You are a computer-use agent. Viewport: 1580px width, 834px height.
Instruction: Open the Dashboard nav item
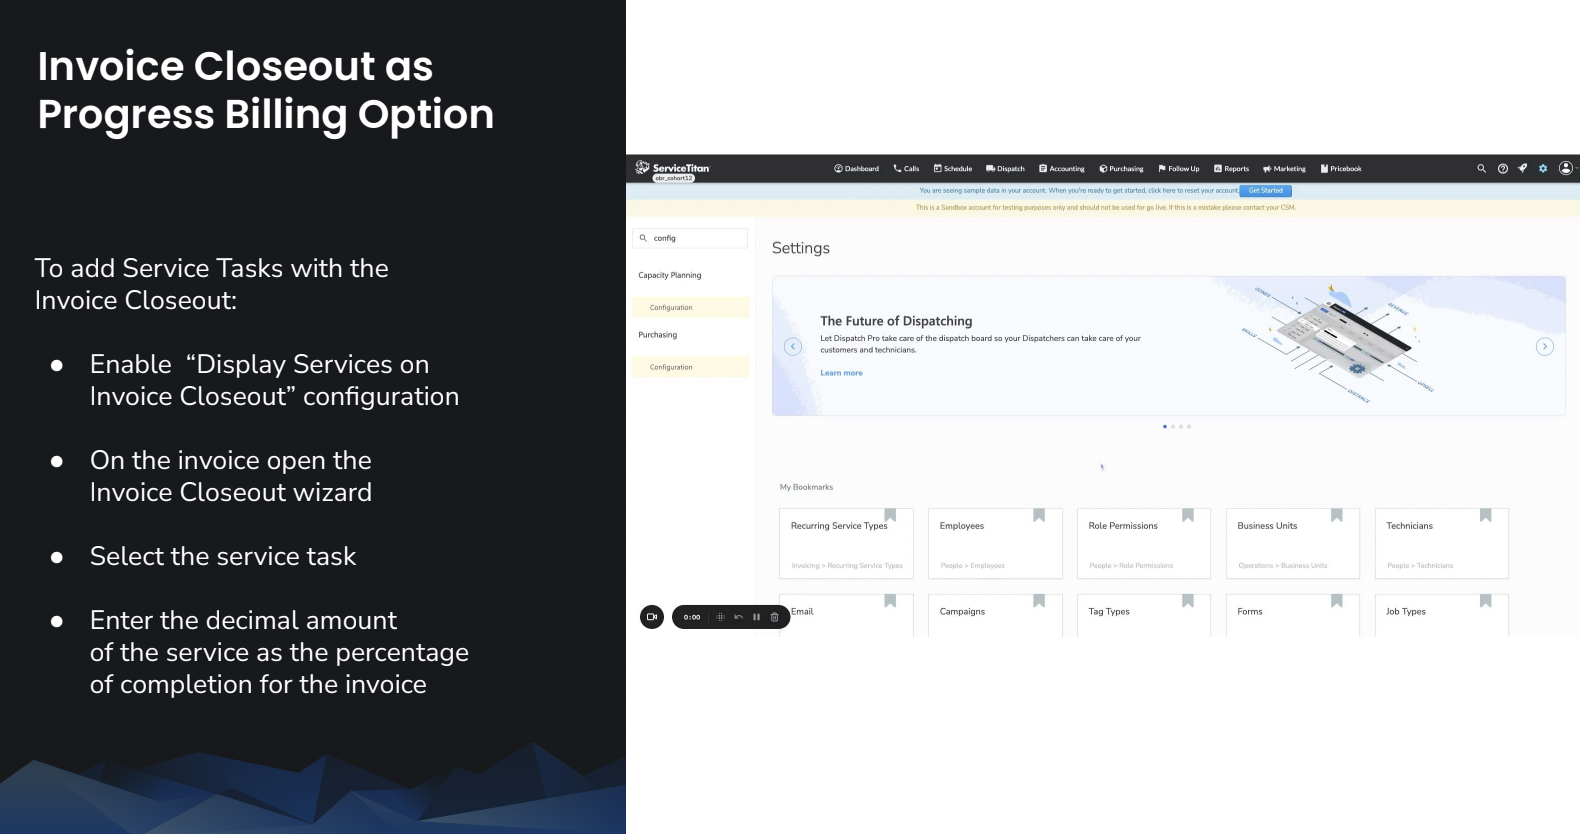tap(856, 169)
